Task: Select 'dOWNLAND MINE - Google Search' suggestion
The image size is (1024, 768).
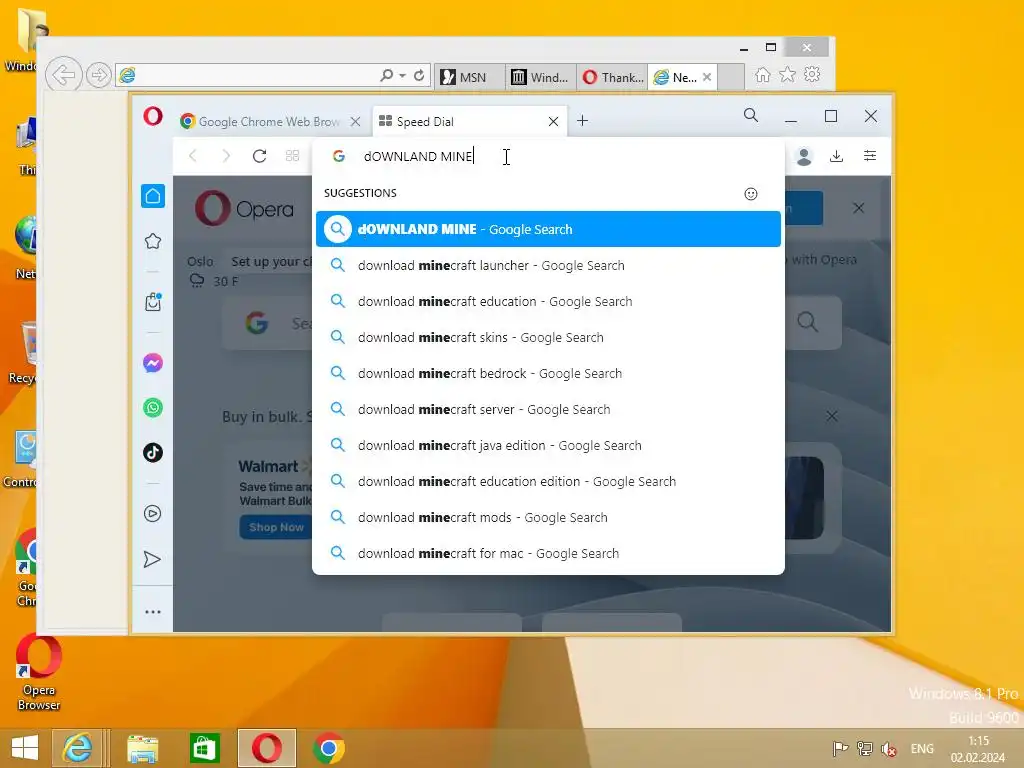Action: [548, 229]
